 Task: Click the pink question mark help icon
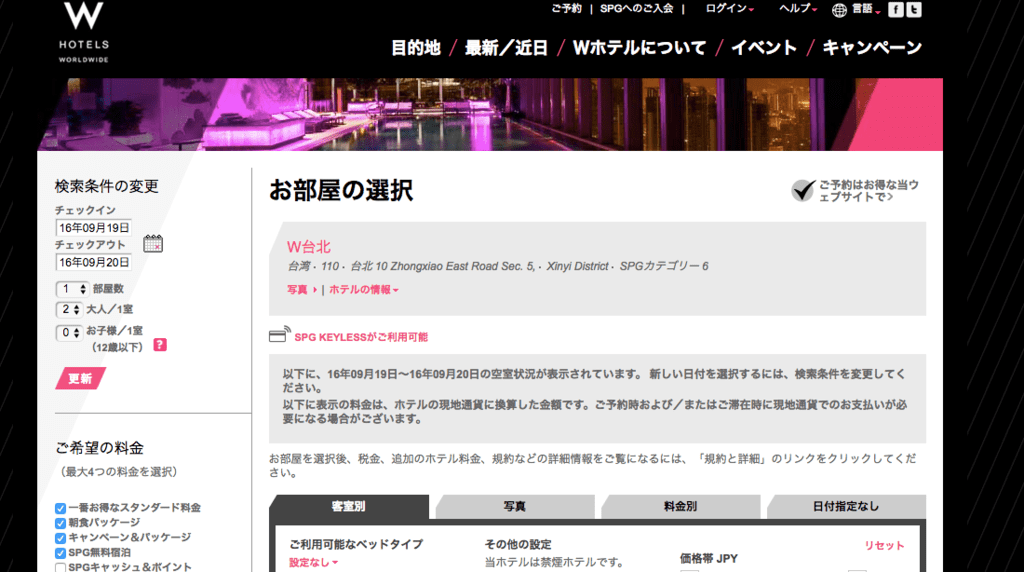[160, 345]
